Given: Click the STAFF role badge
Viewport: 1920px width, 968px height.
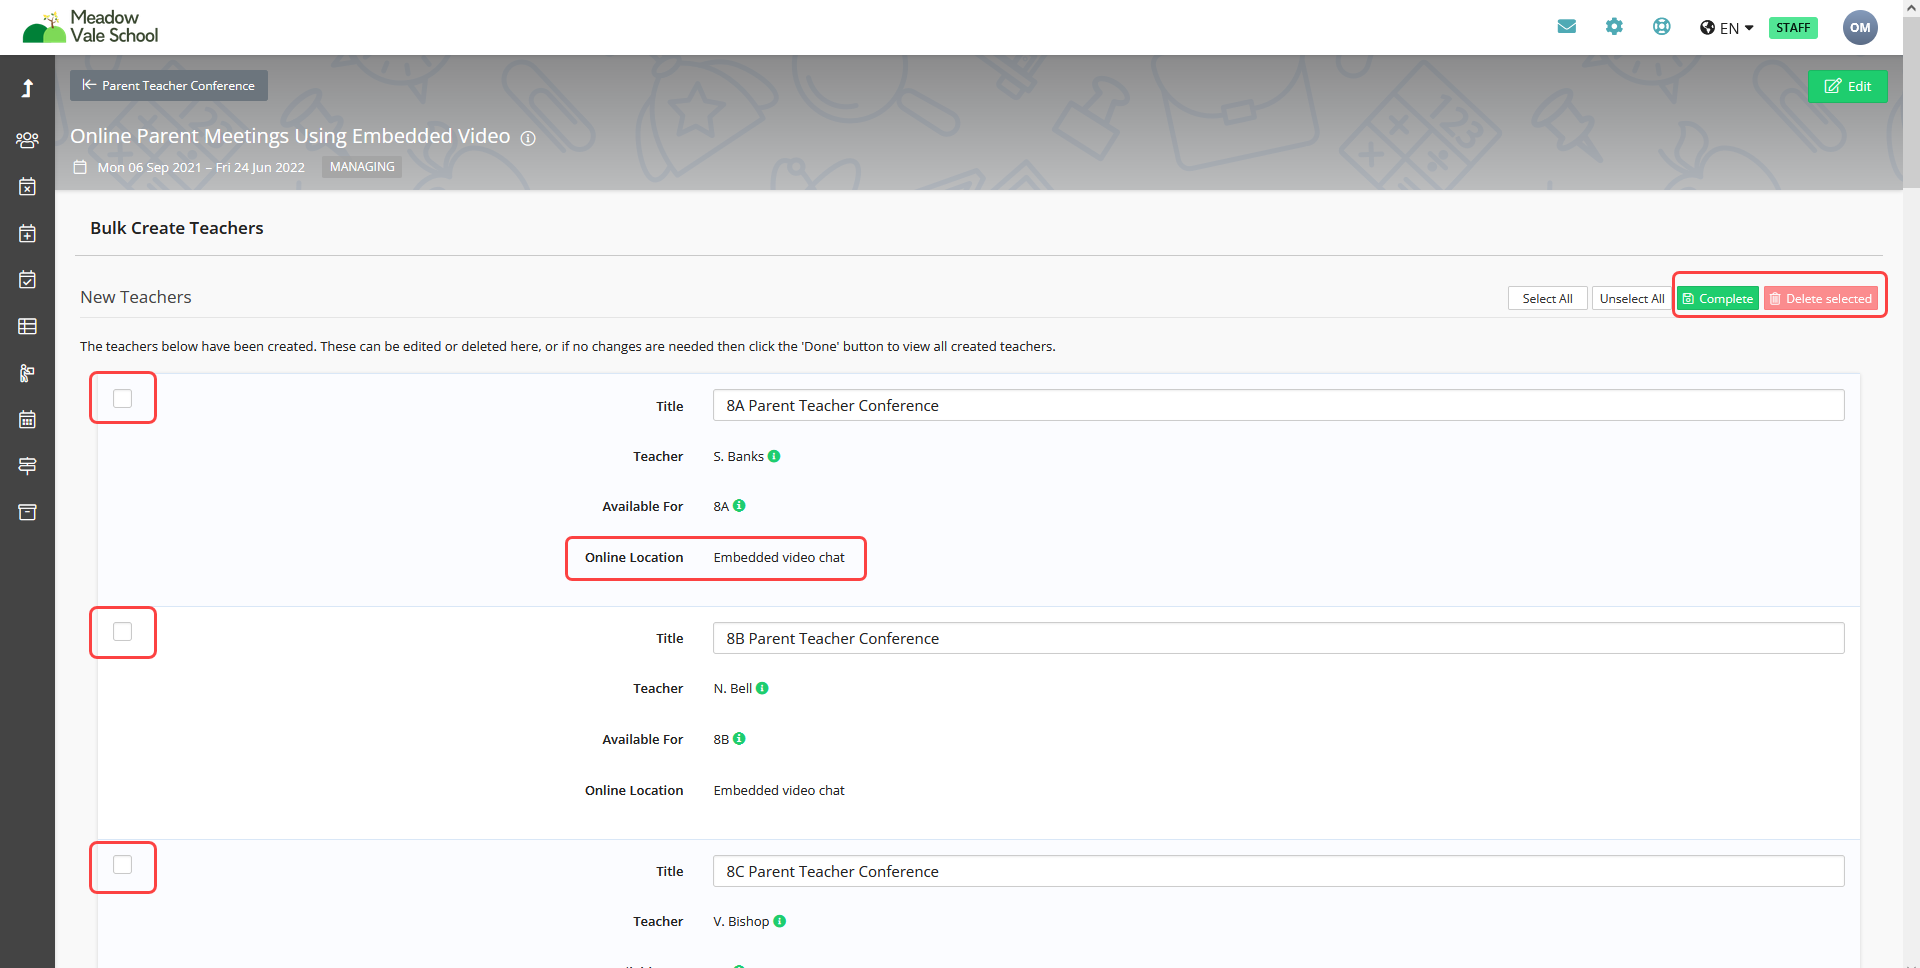Looking at the screenshot, I should click(x=1792, y=28).
